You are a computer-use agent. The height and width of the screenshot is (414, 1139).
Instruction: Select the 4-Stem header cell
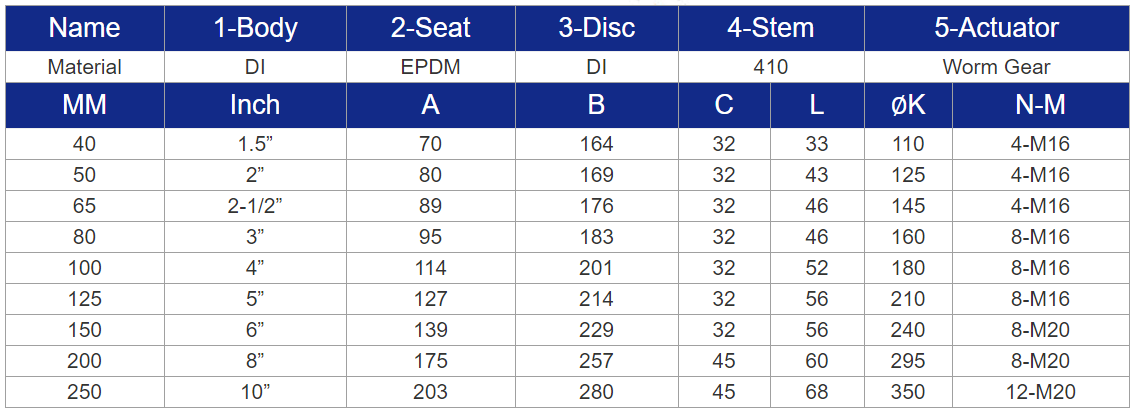coord(771,28)
